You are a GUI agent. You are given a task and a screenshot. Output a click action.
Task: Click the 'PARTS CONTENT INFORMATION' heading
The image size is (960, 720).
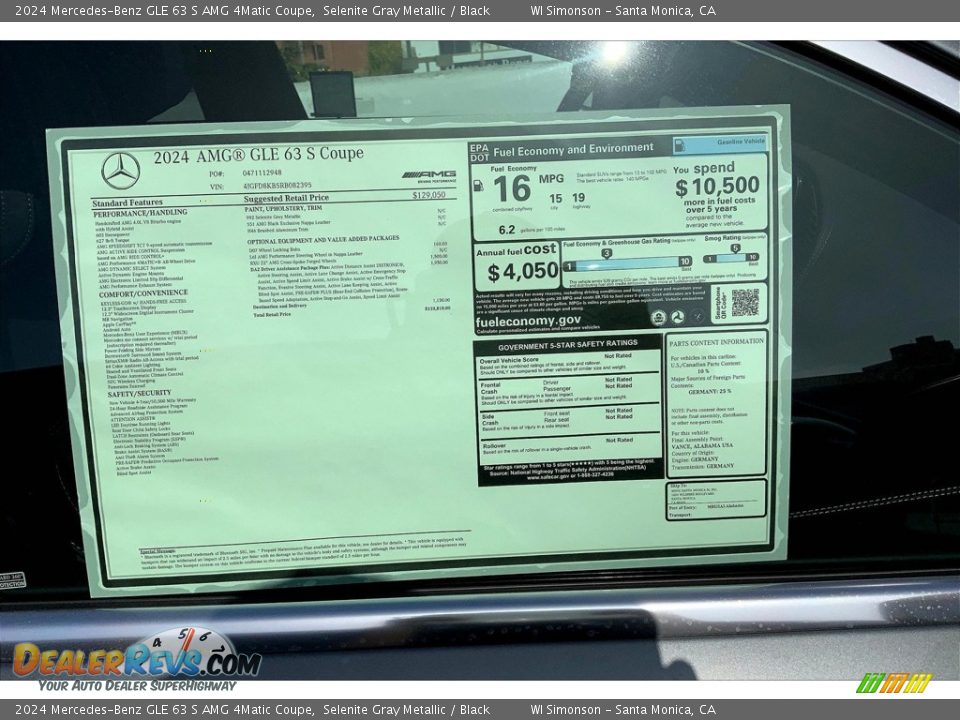(x=716, y=342)
